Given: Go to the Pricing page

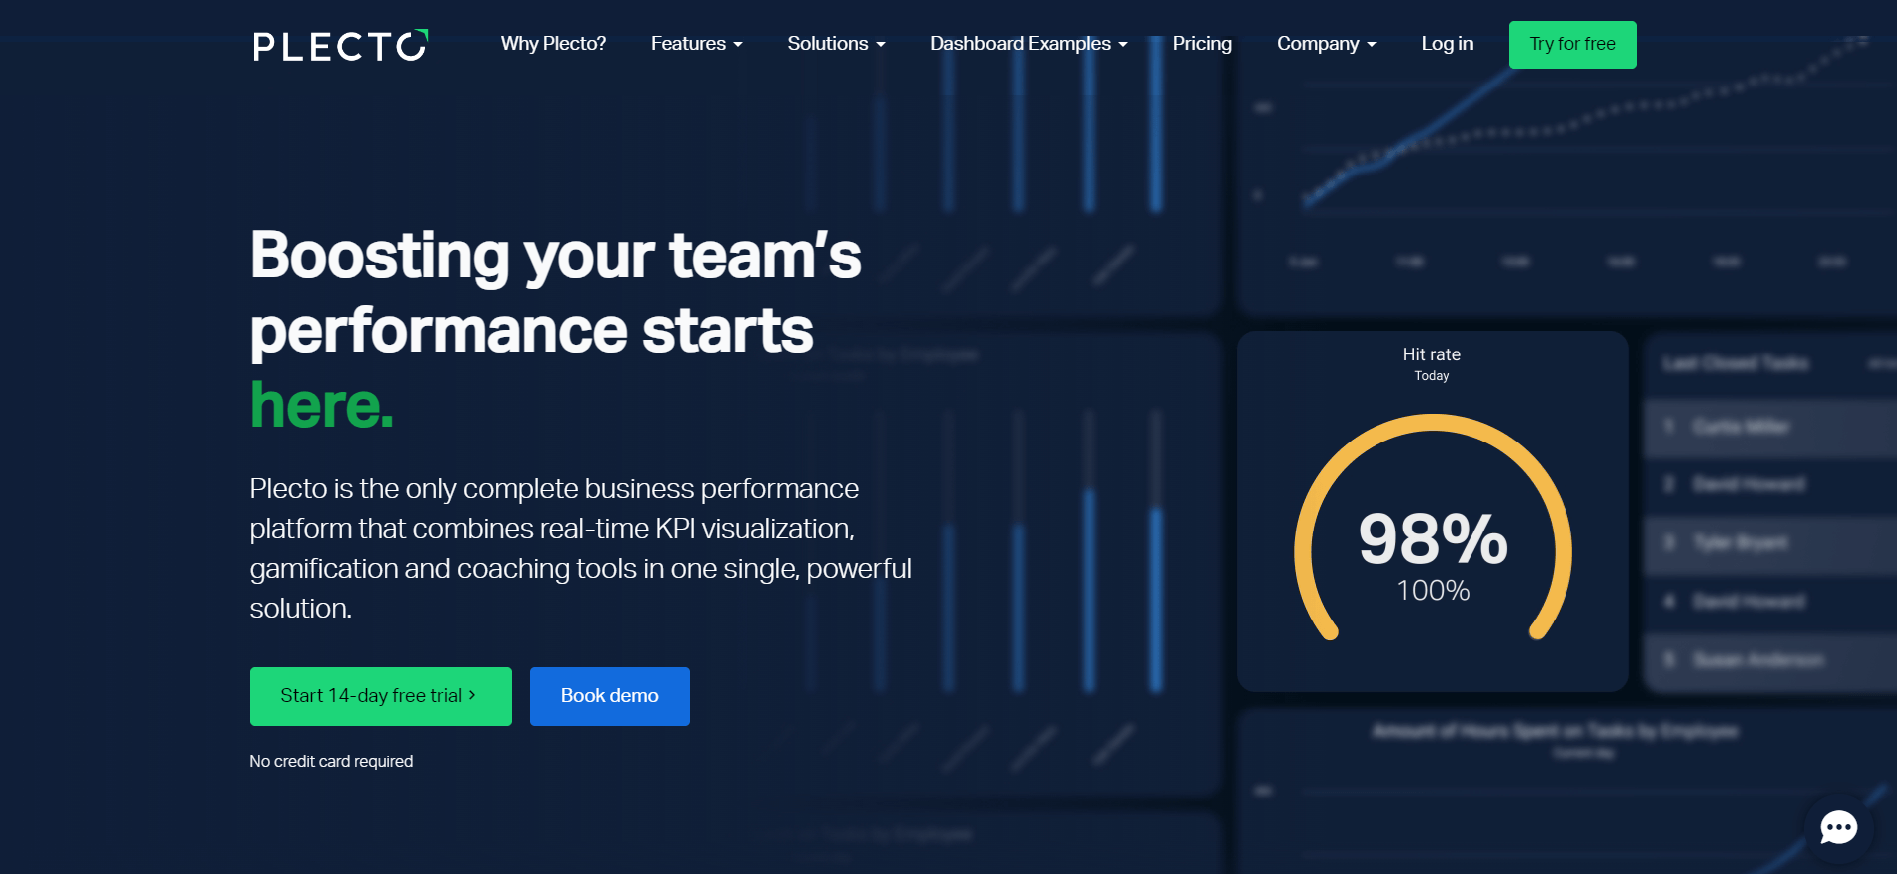Looking at the screenshot, I should (1202, 44).
